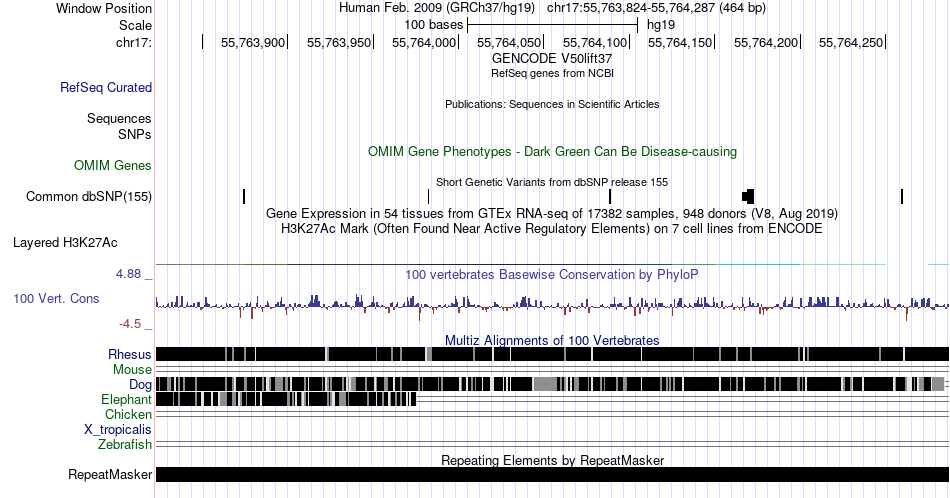Click Short Genetic Variants from dbSNP title
The width and height of the screenshot is (950, 498).
pos(552,182)
